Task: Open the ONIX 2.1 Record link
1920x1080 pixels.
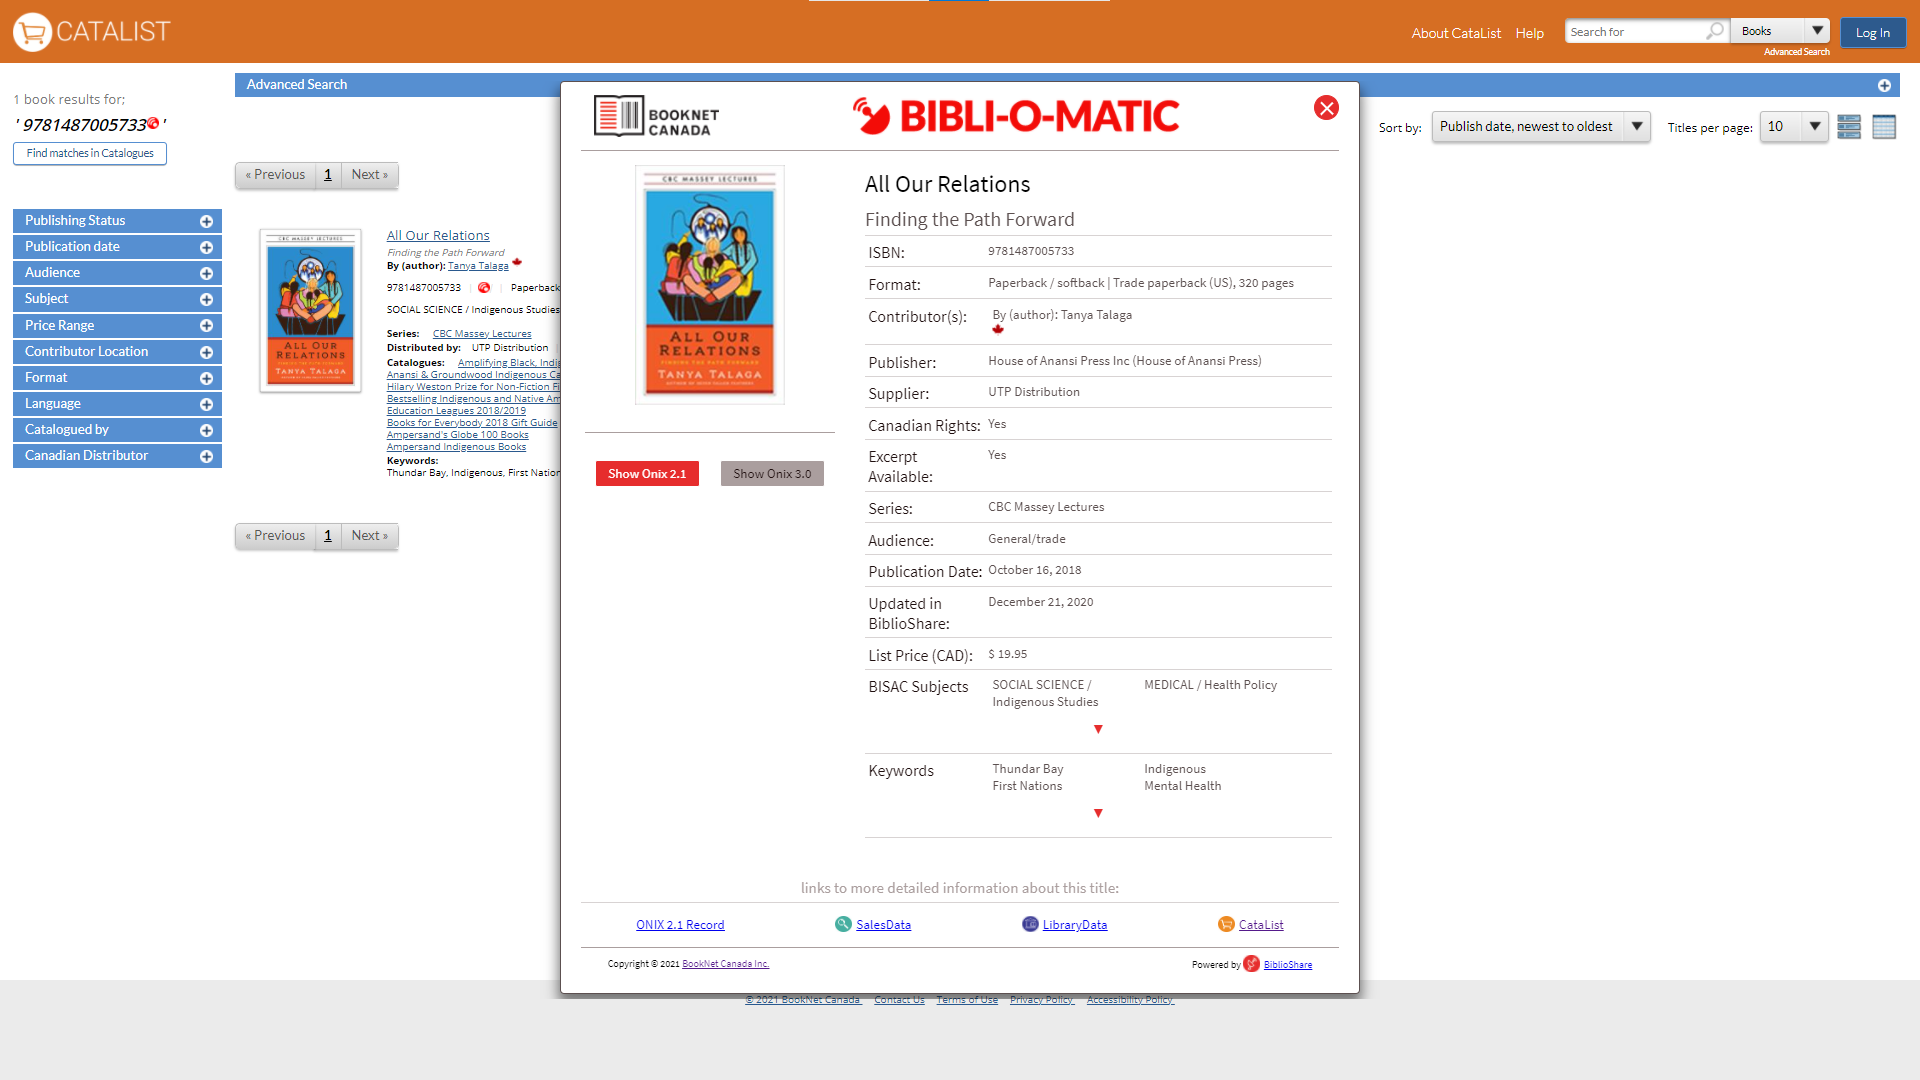Action: point(680,925)
